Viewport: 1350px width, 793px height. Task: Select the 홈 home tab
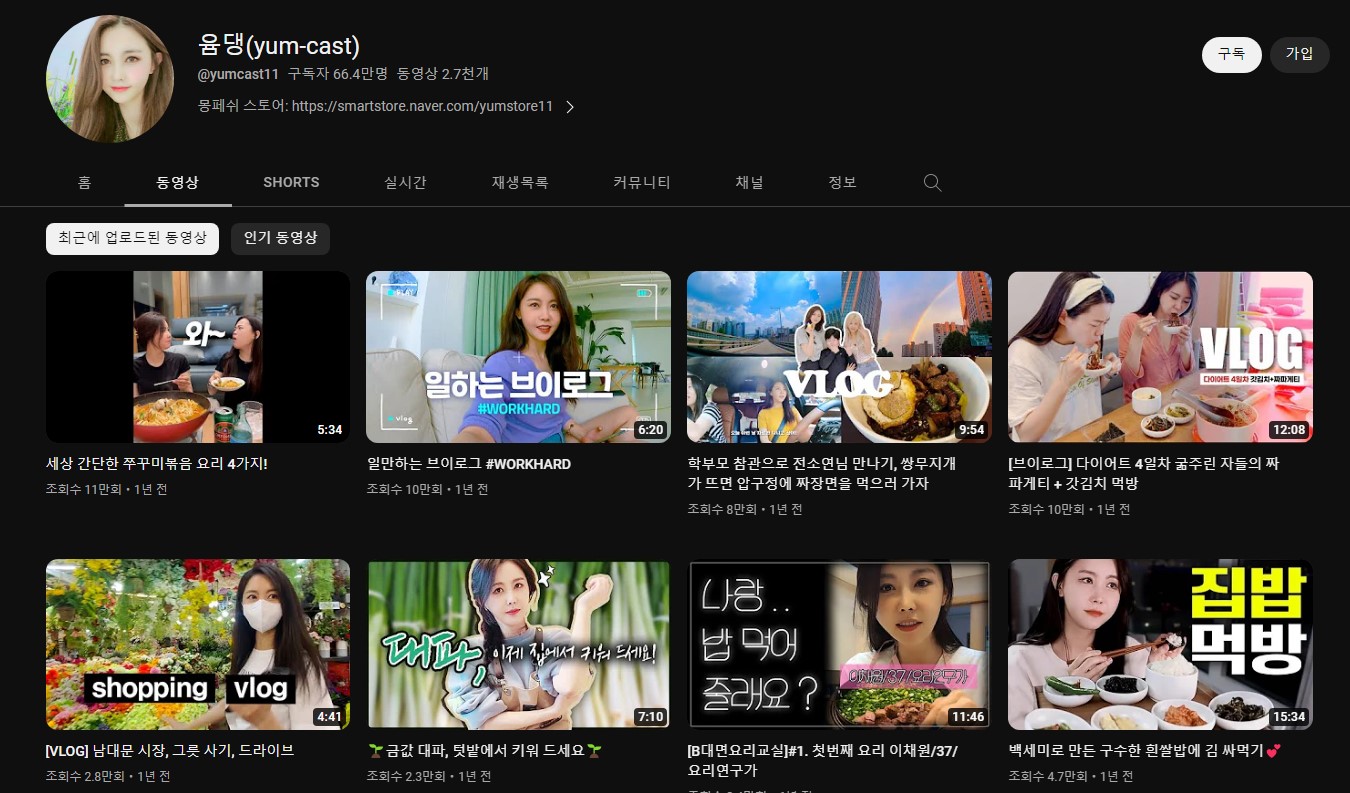pos(84,182)
